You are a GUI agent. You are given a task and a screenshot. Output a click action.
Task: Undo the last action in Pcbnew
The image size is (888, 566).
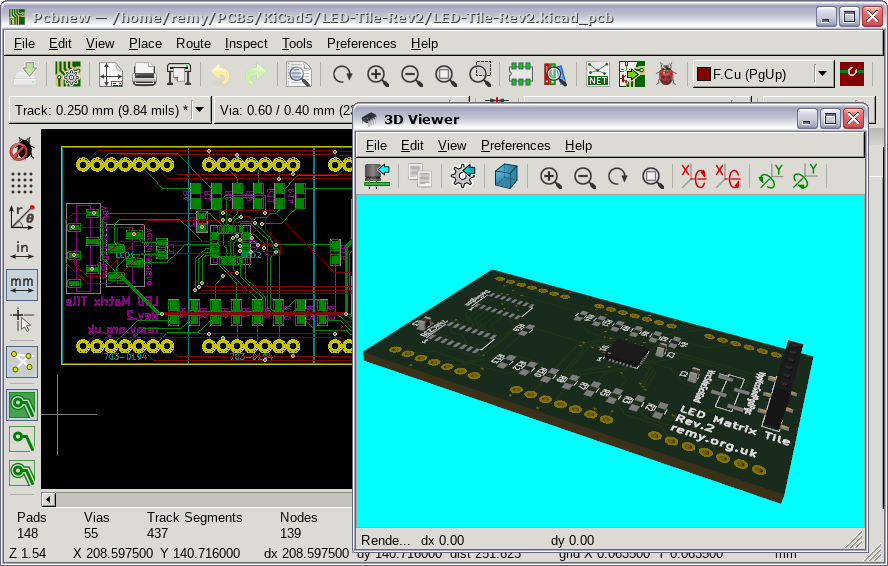(x=220, y=74)
